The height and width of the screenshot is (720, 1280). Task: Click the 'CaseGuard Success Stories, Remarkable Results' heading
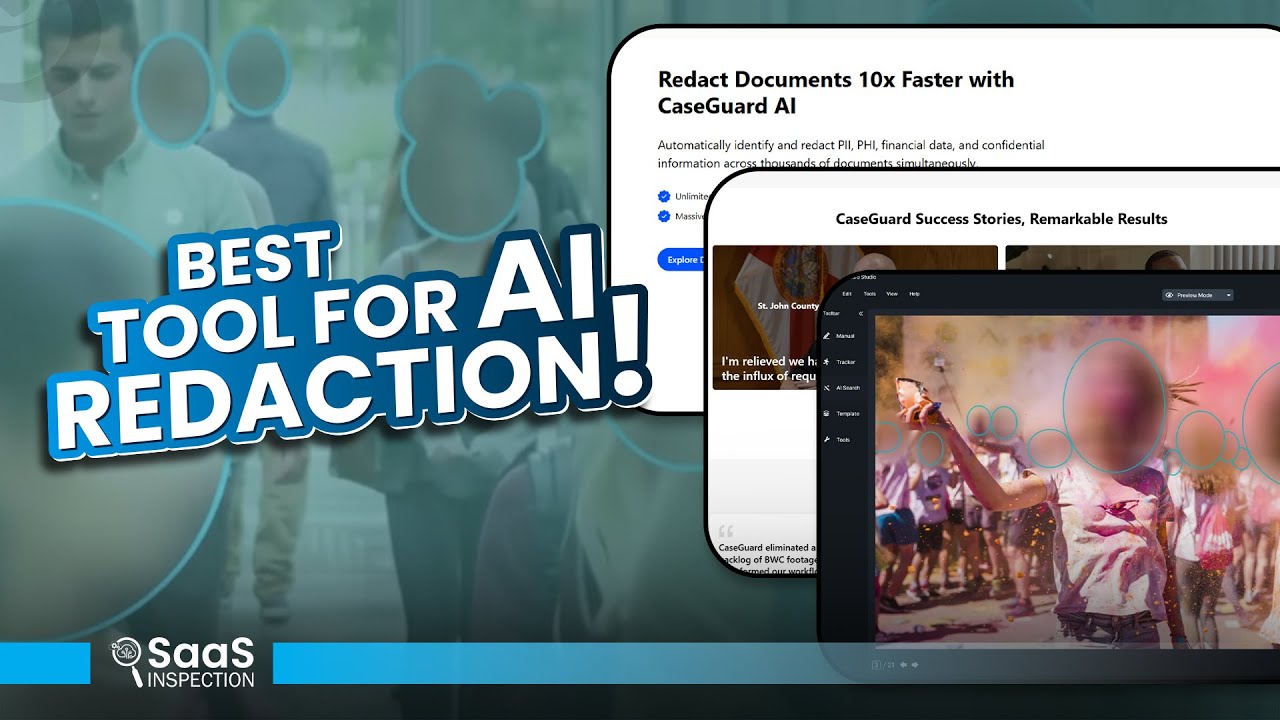tap(1001, 219)
